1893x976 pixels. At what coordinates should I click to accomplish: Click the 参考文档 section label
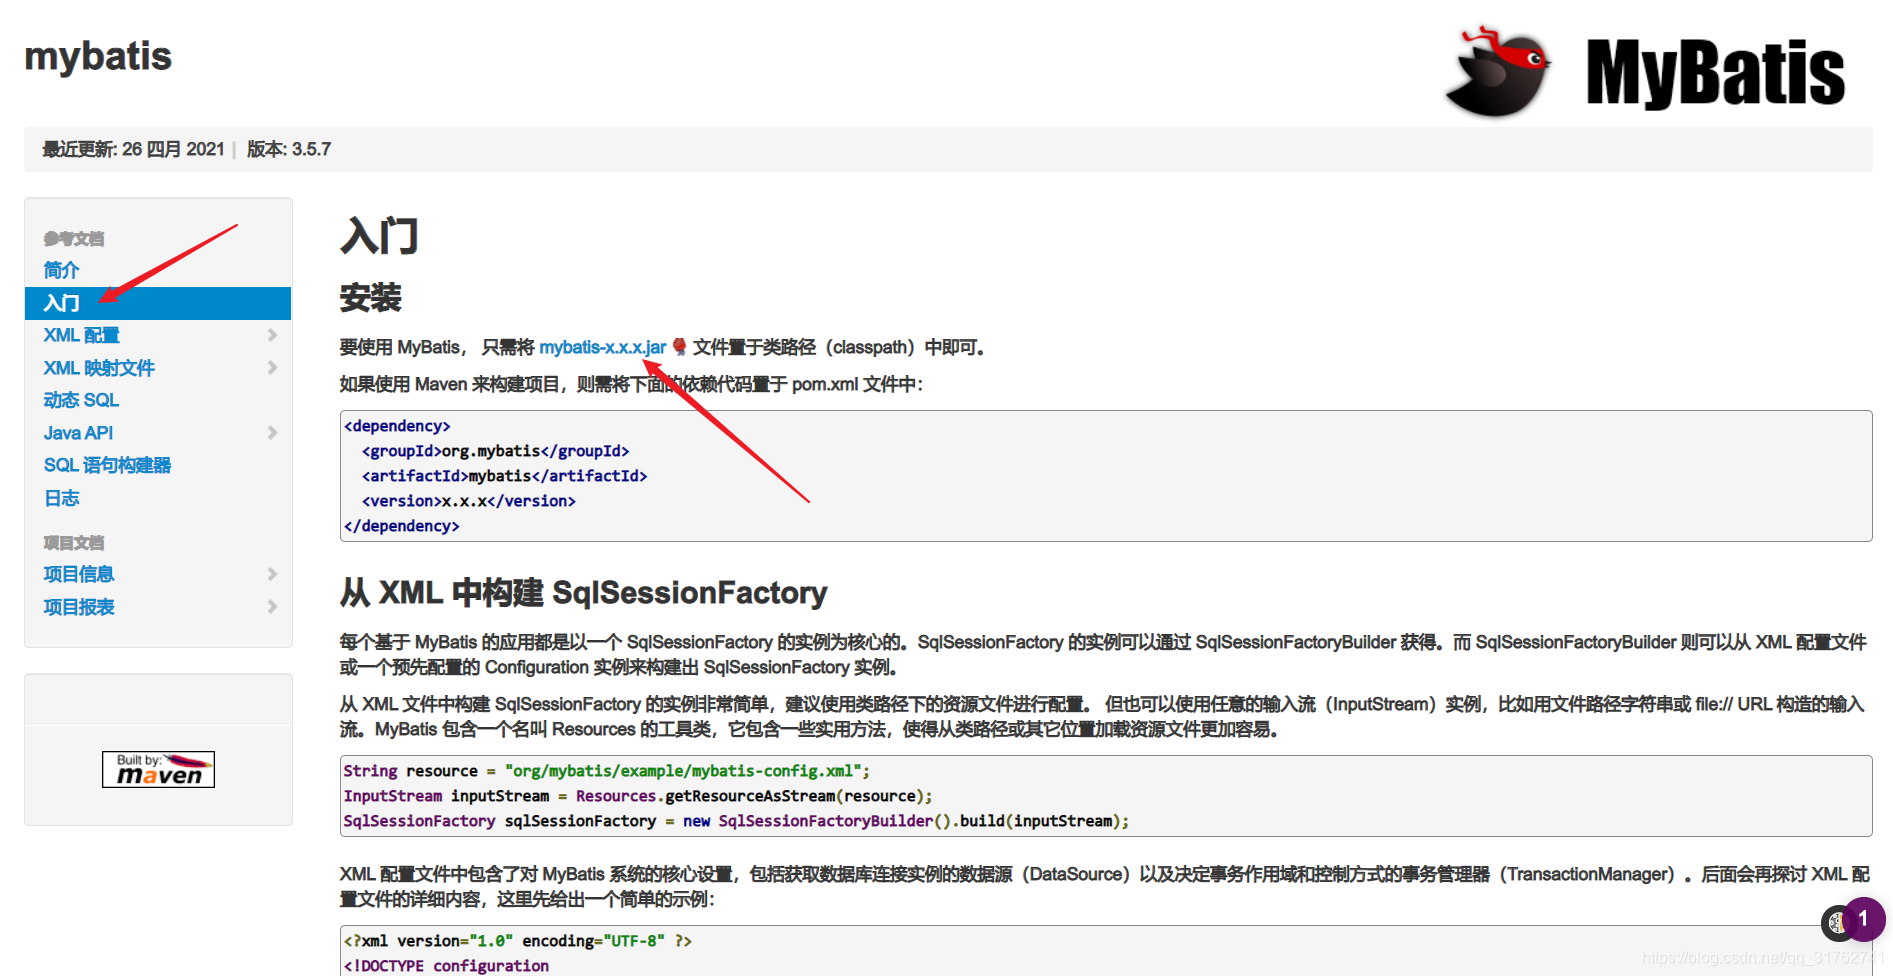pos(72,238)
